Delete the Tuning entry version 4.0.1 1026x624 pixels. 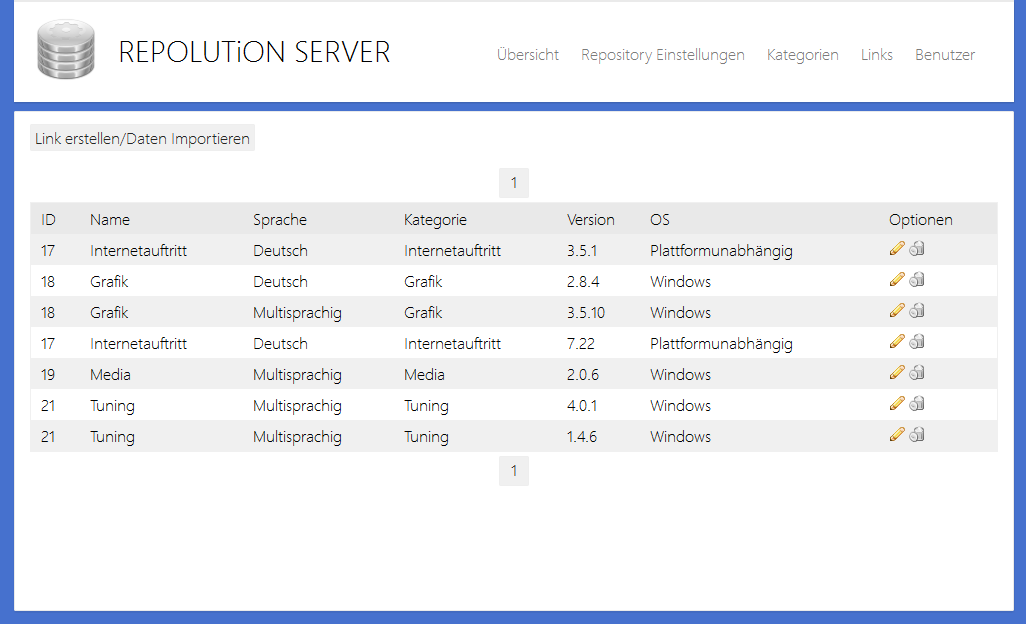[x=917, y=403]
